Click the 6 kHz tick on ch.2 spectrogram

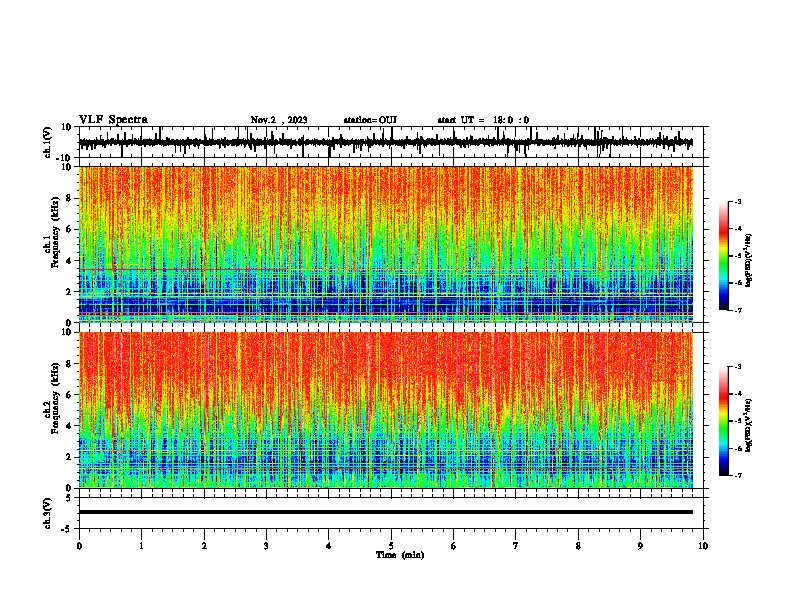[x=69, y=395]
